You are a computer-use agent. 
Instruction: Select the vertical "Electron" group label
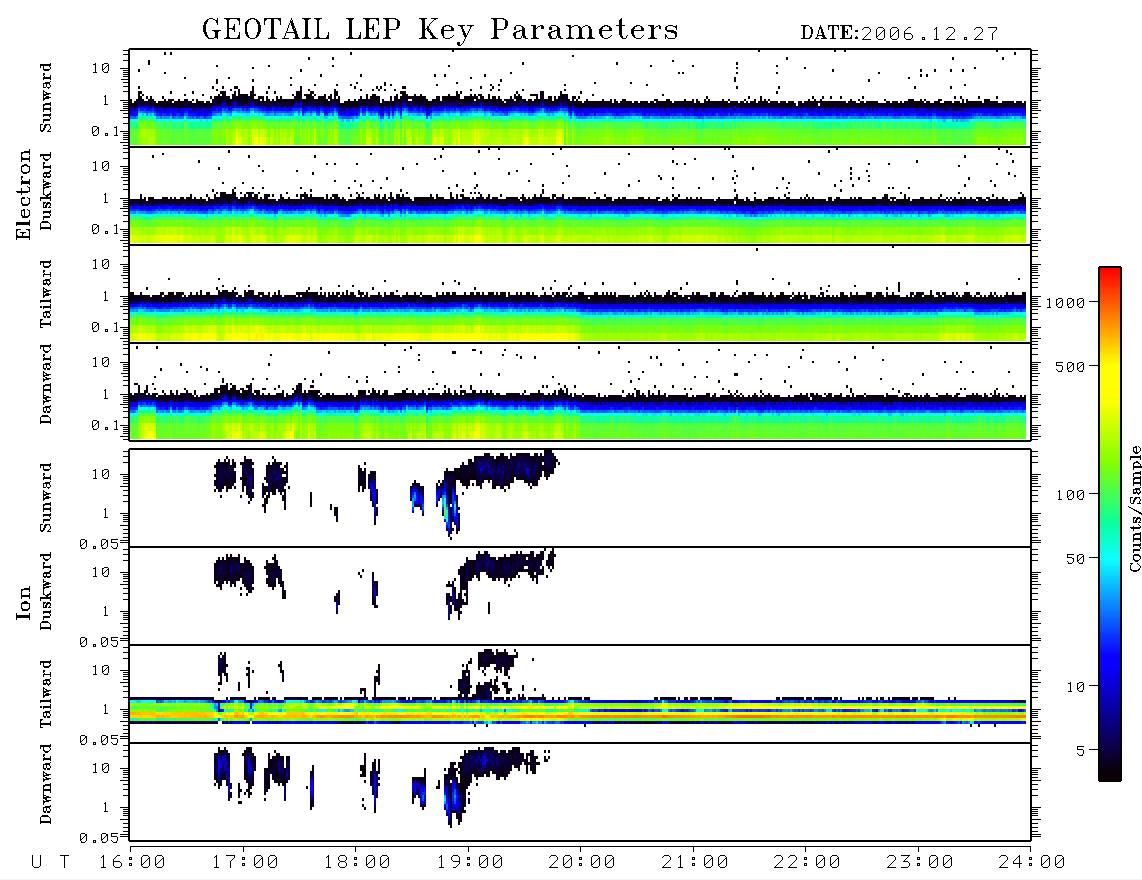24,194
